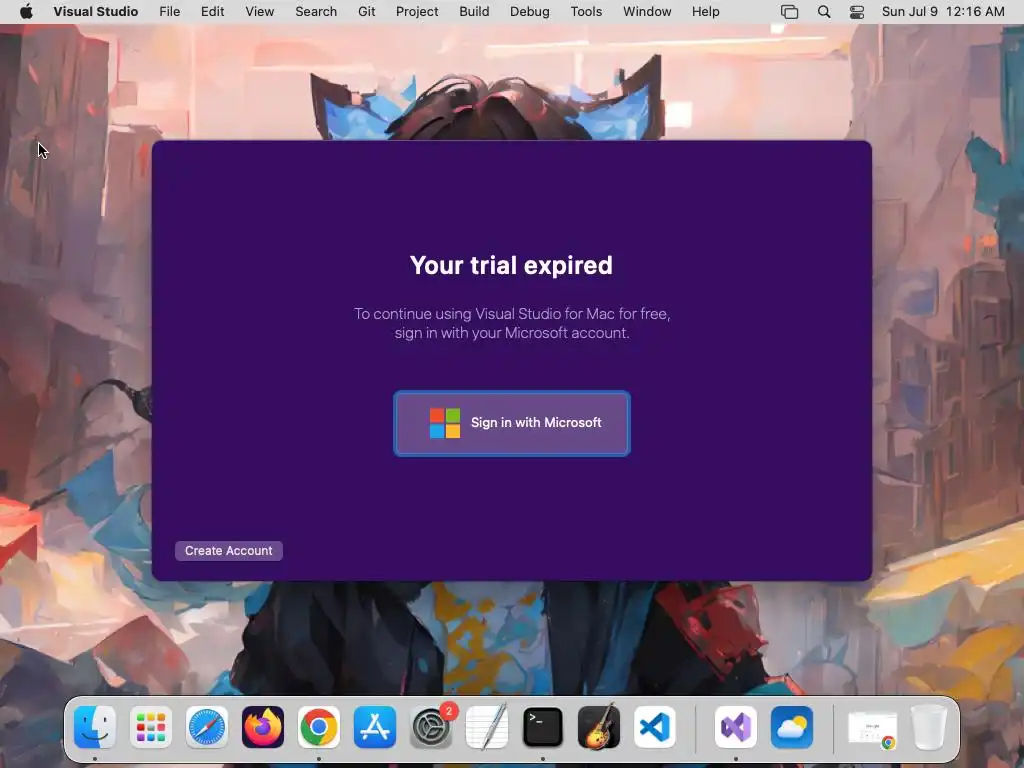Launch Safari from the dock
Image resolution: width=1024 pixels, height=768 pixels.
pyautogui.click(x=207, y=727)
